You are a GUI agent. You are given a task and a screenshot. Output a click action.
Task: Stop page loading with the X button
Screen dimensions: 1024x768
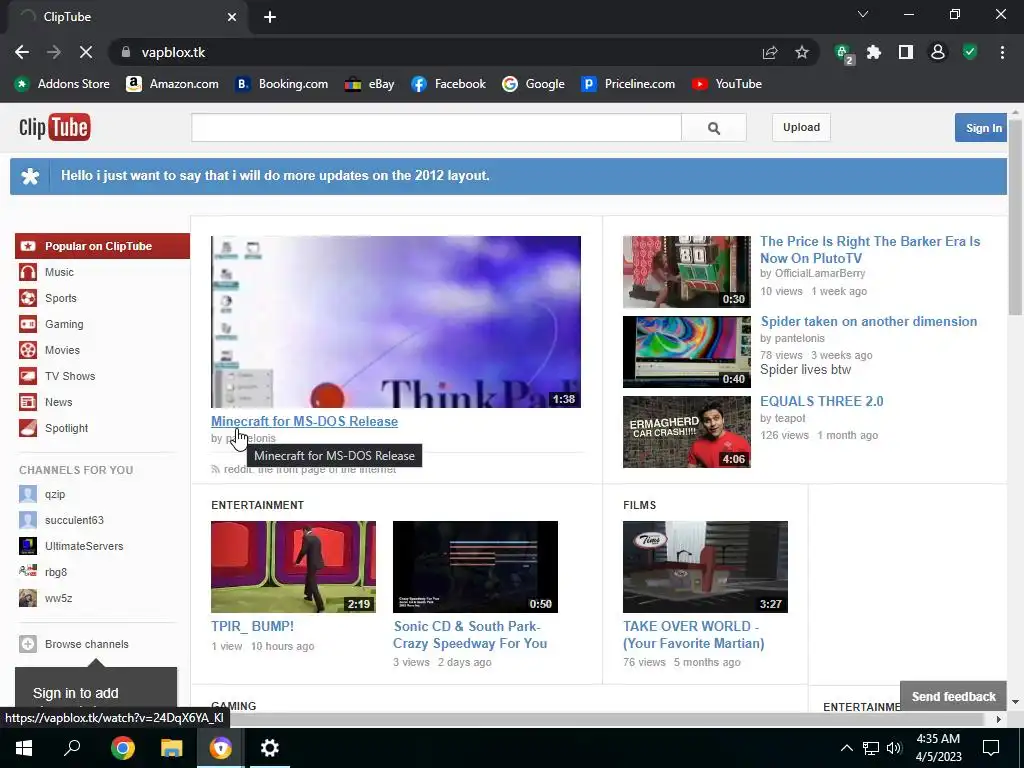pyautogui.click(x=86, y=52)
